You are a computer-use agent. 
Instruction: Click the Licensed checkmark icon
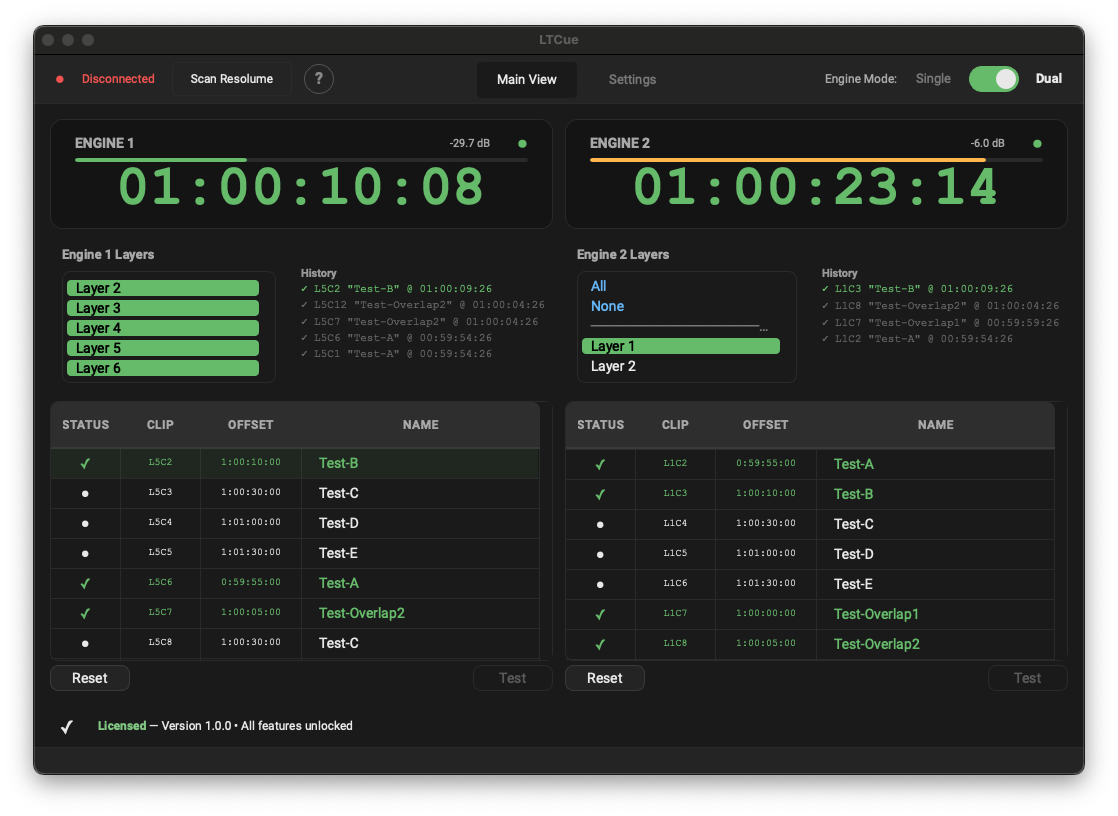[67, 727]
